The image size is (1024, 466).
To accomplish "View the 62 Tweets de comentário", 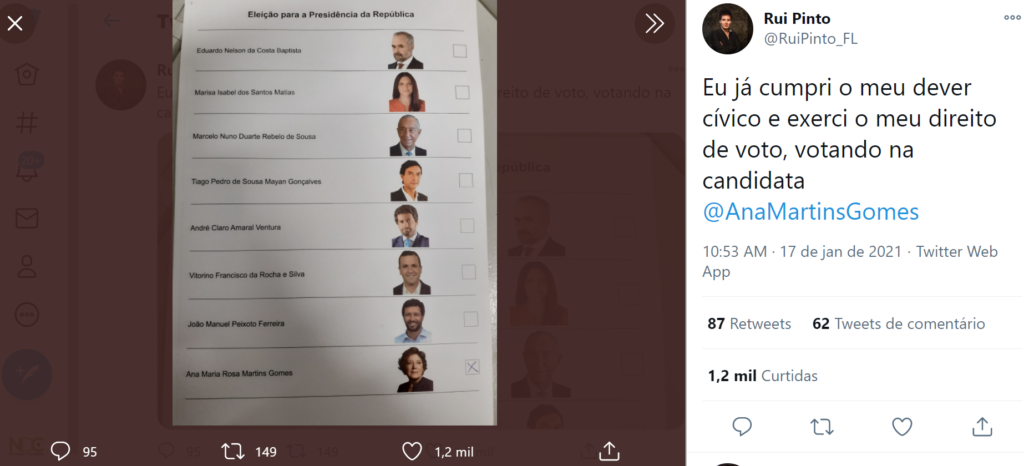I will (x=898, y=324).
